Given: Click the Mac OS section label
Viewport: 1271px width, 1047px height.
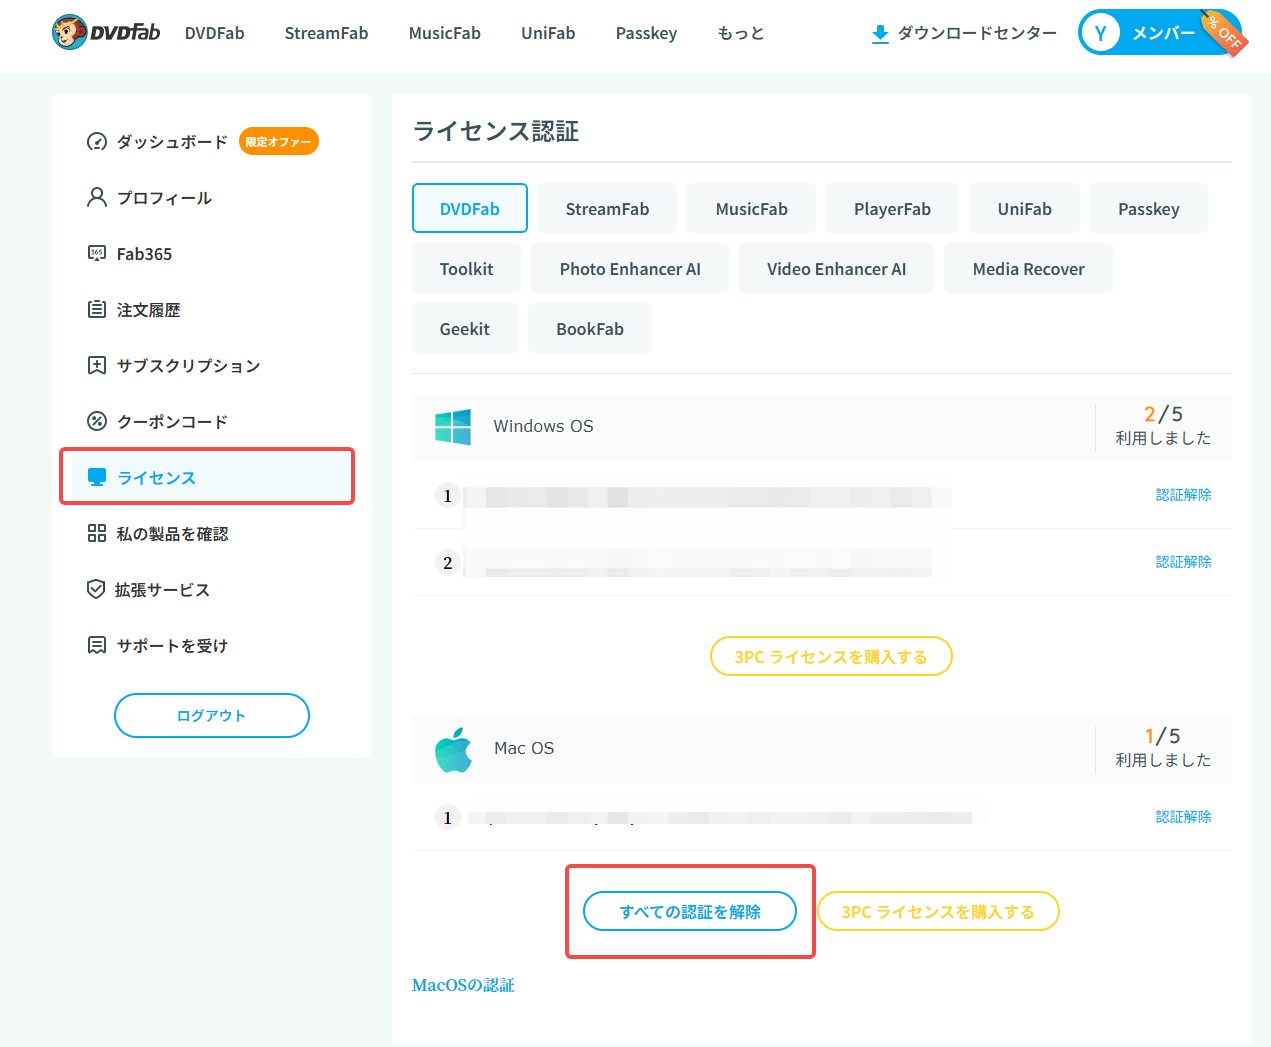Looking at the screenshot, I should click(524, 748).
